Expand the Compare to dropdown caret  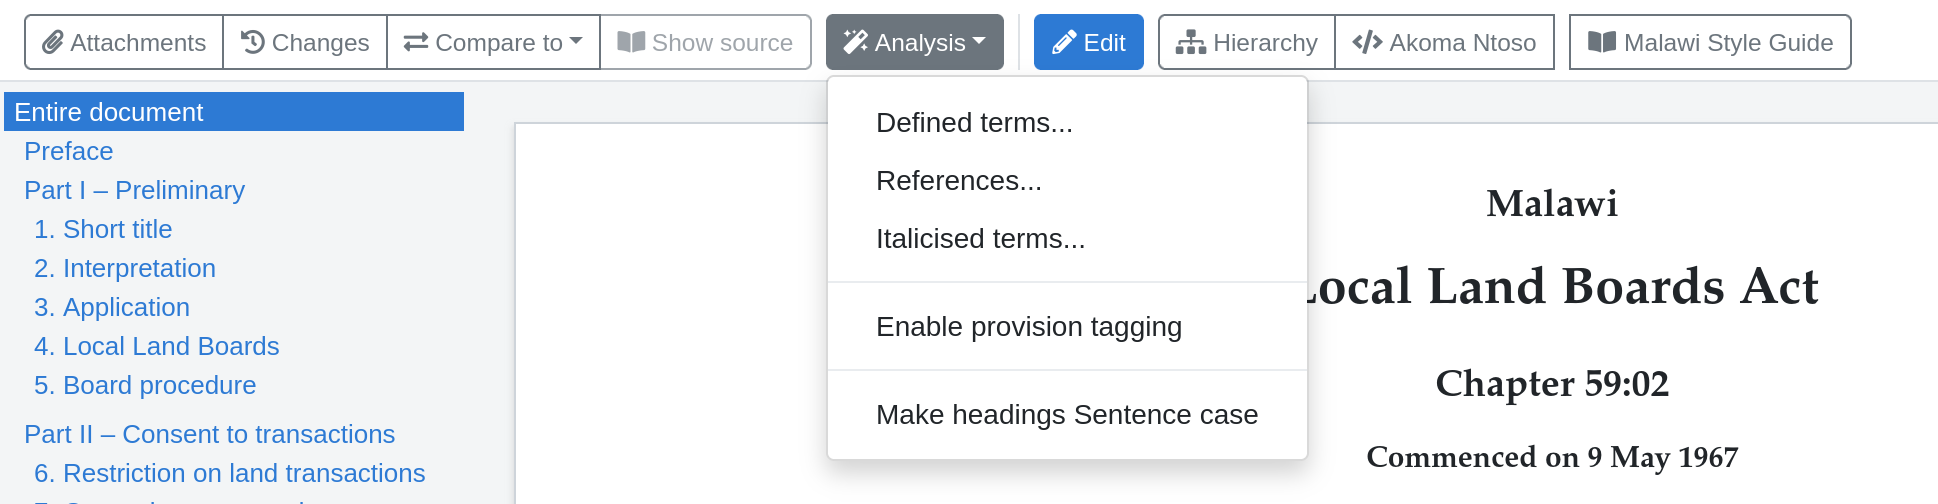(x=577, y=42)
